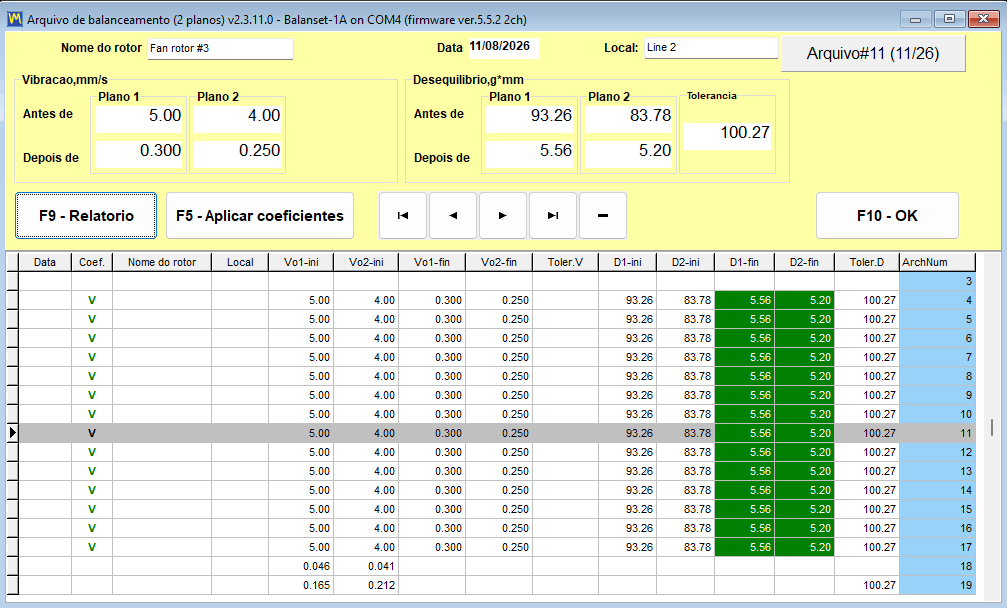Go to previous archive record

click(453, 216)
